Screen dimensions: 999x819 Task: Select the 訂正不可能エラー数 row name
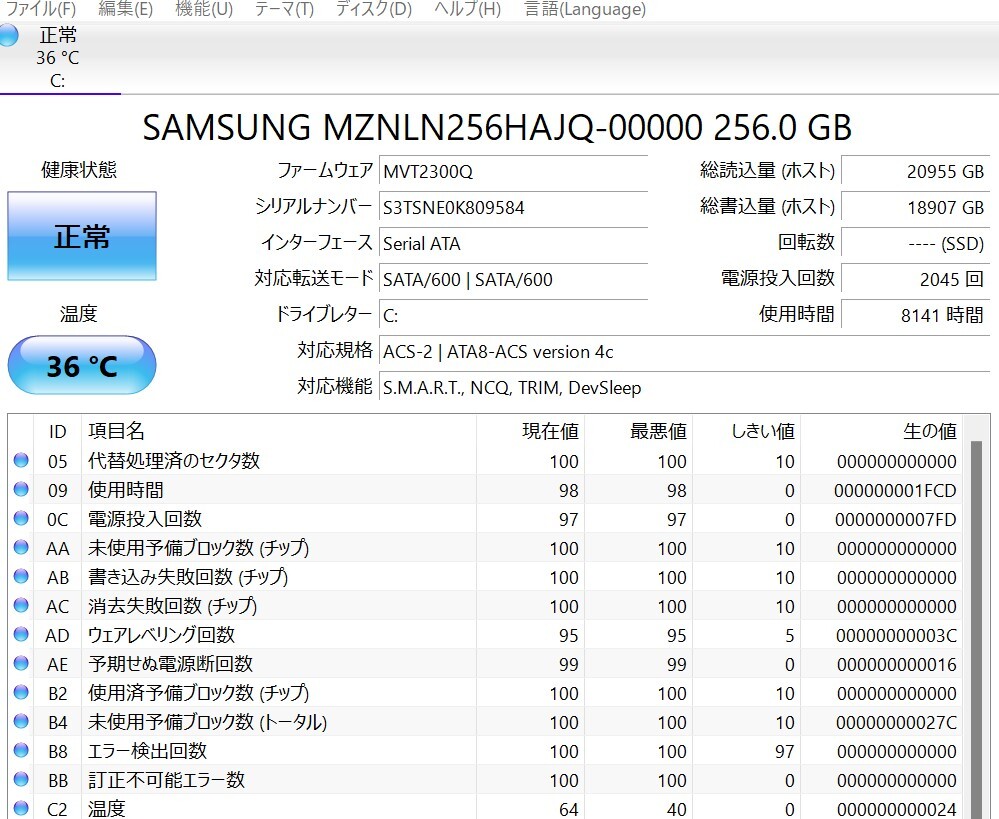pos(167,779)
